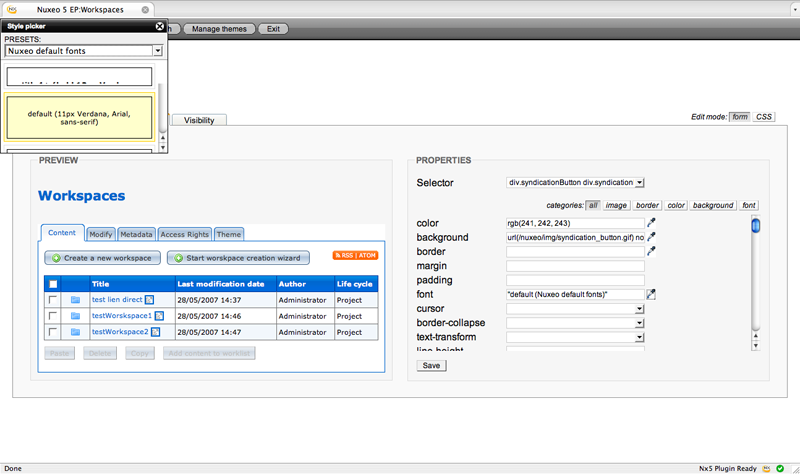Click the Life cycle column header

355,284
